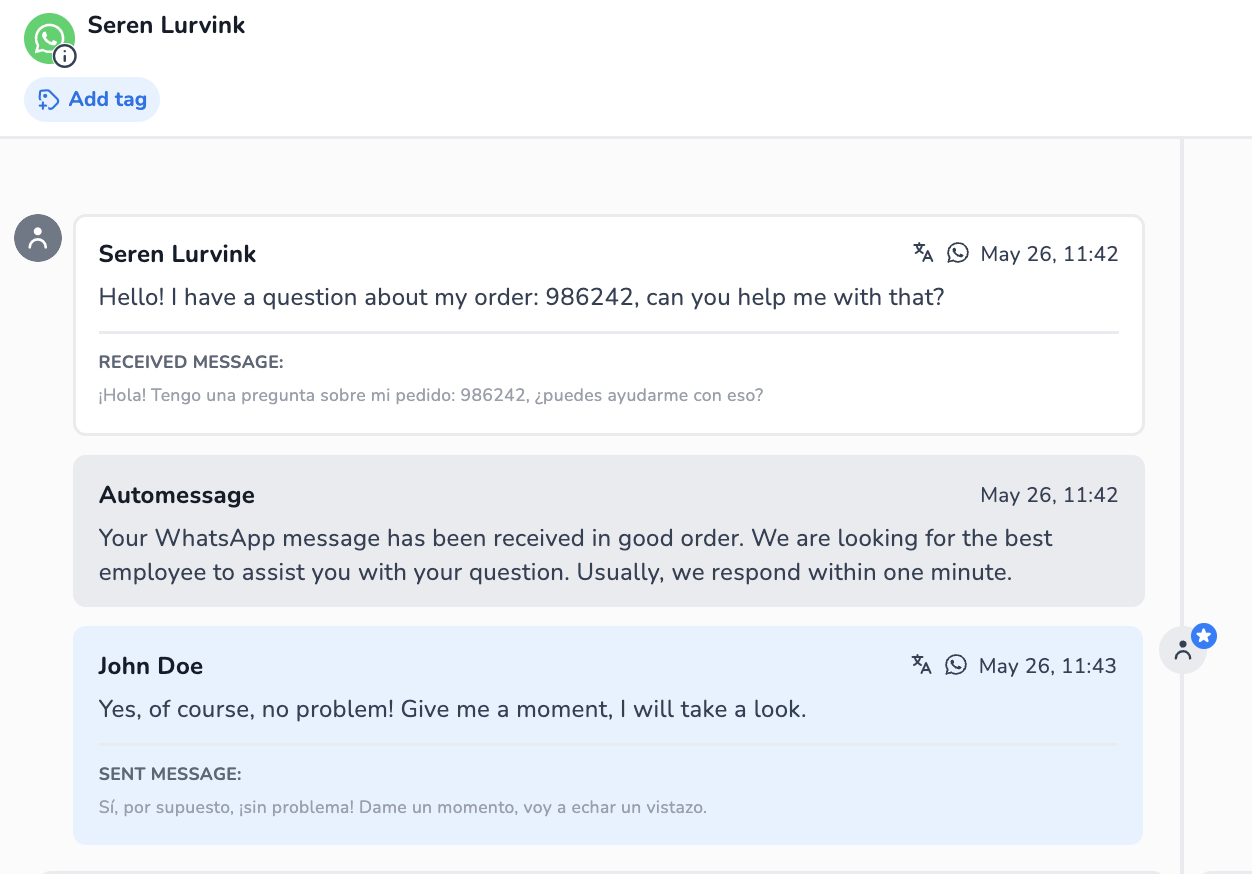Open the info icon below the contact avatar
1252x874 pixels.
(x=64, y=57)
